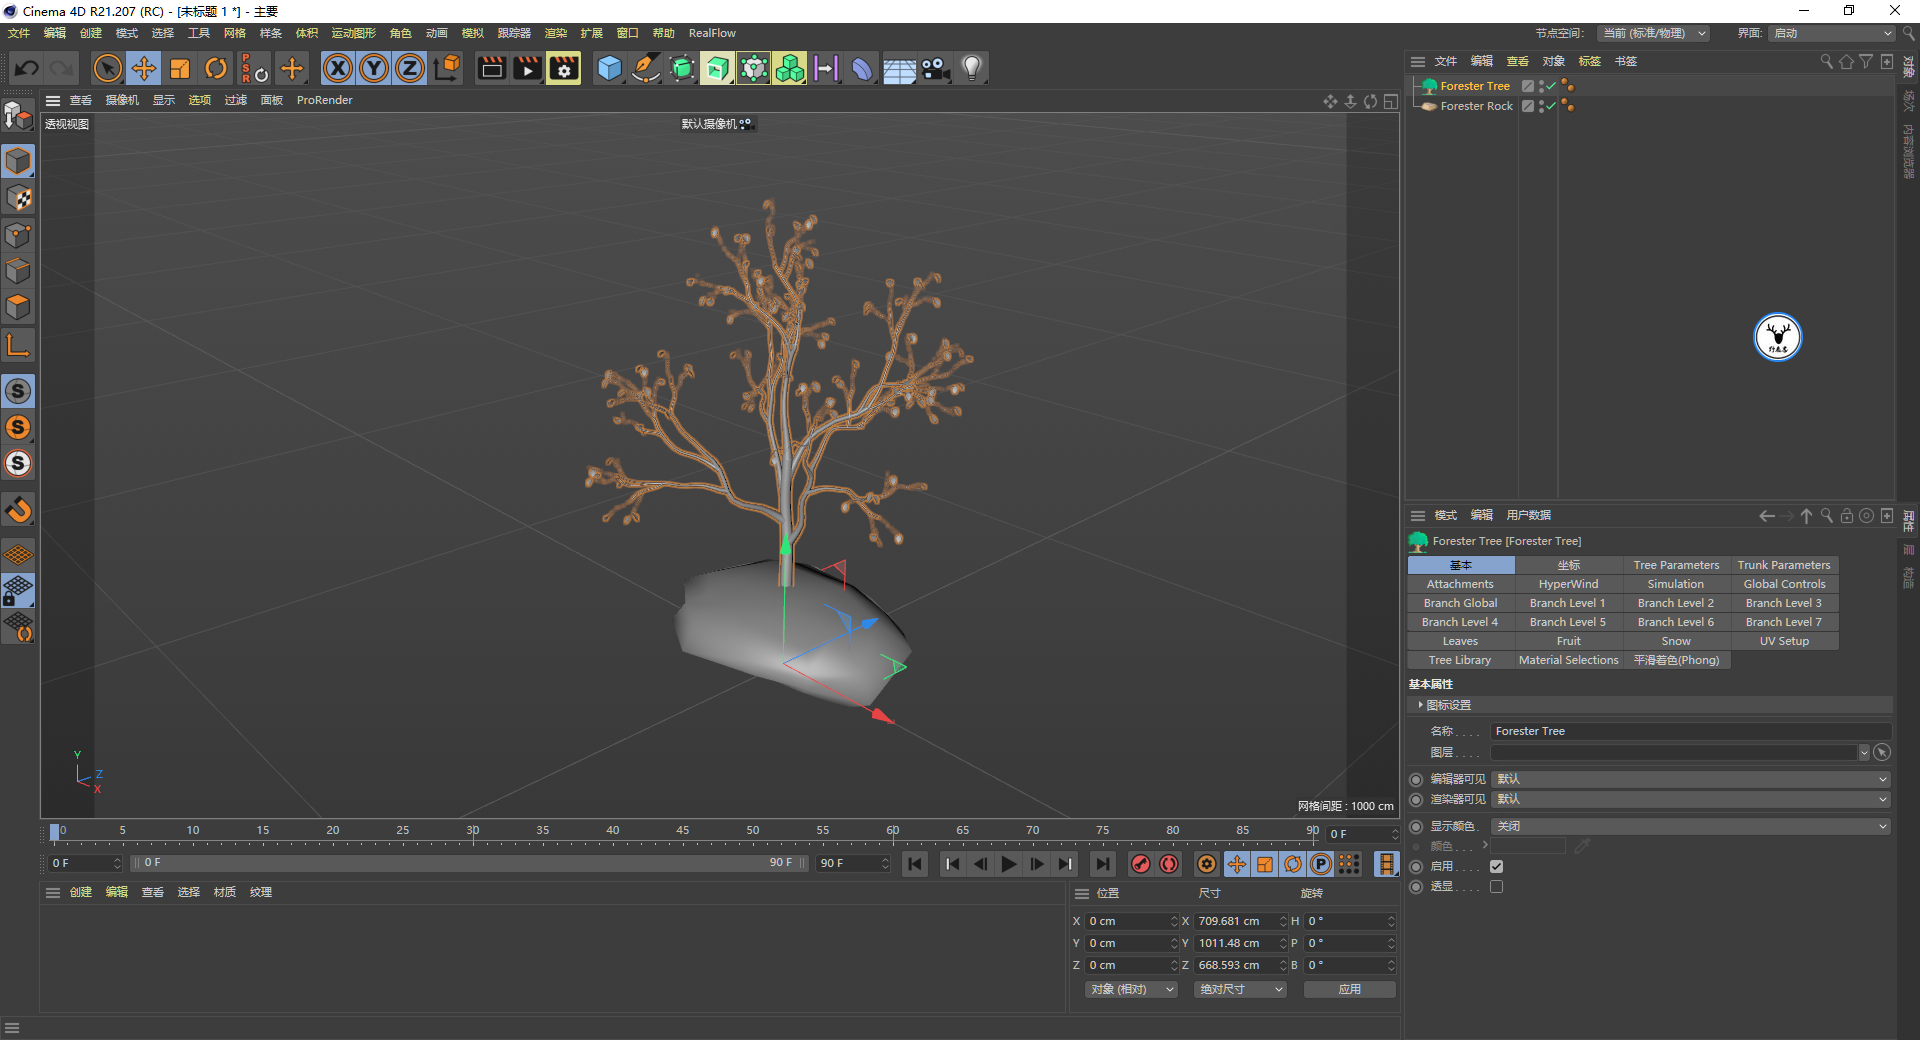Select Forester Rock in object manager
This screenshot has height=1040, width=1920.
pyautogui.click(x=1476, y=106)
